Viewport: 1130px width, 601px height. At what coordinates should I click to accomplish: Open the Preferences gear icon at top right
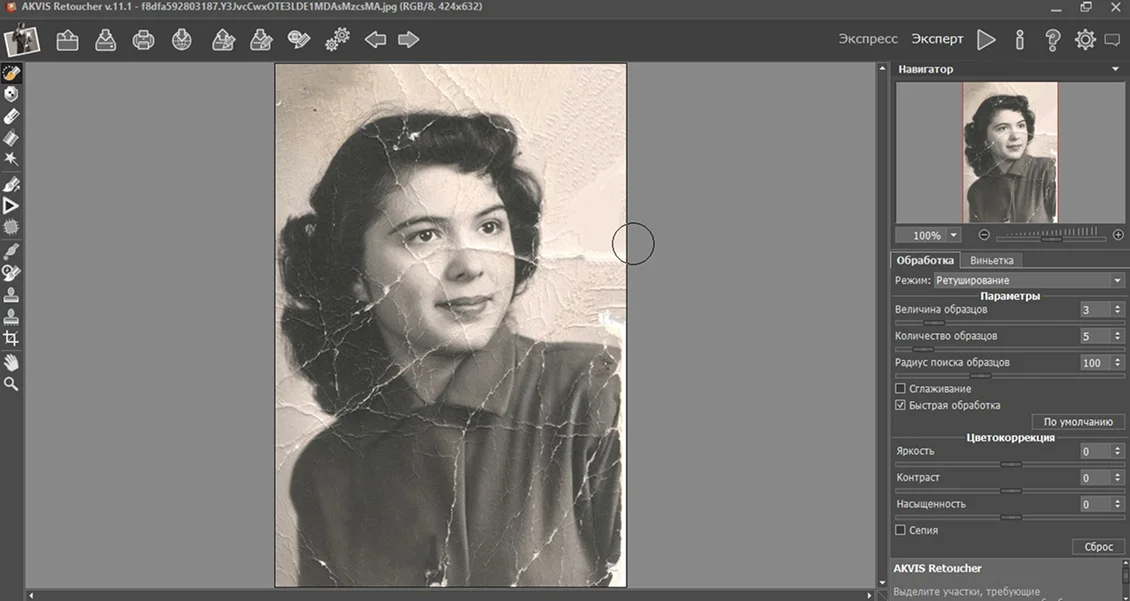(x=1085, y=40)
